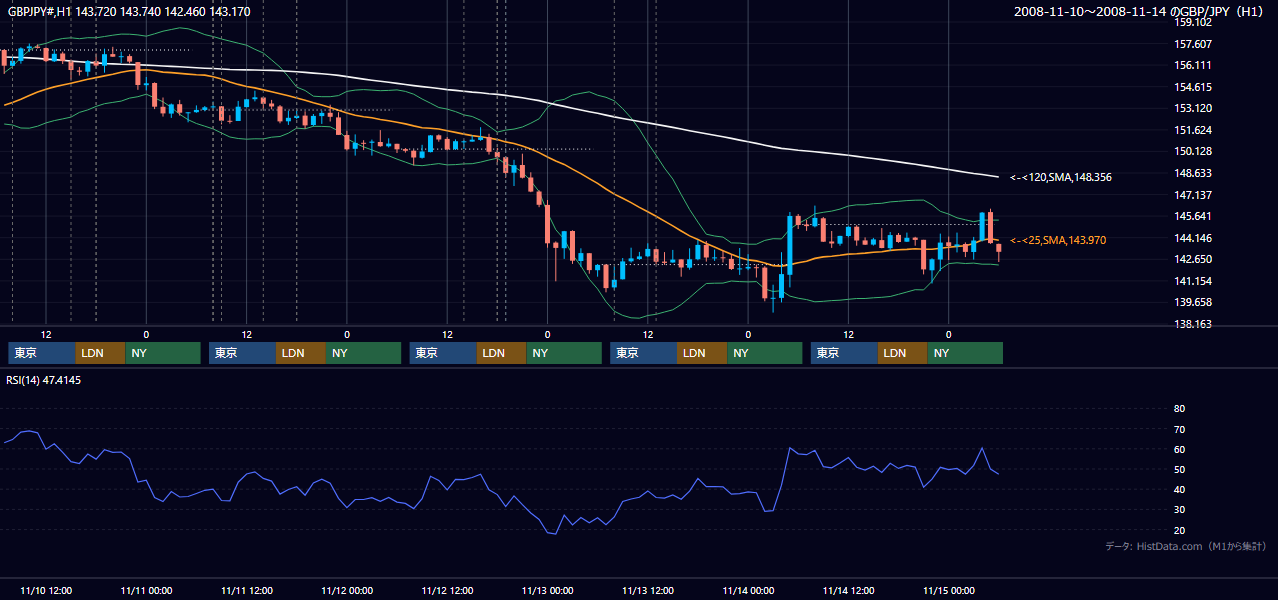
Task: Click price axis value 150.128
Action: pyautogui.click(x=1194, y=151)
